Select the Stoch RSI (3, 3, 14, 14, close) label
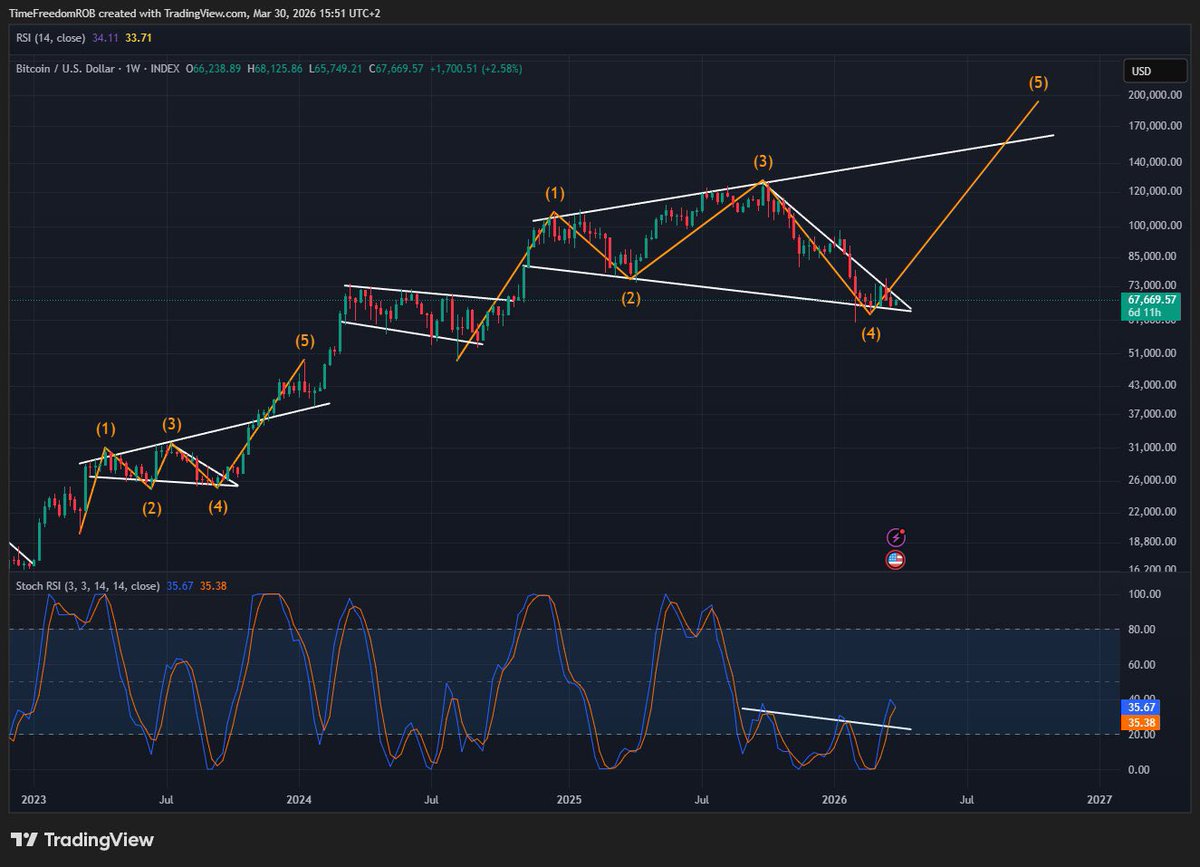 86,586
